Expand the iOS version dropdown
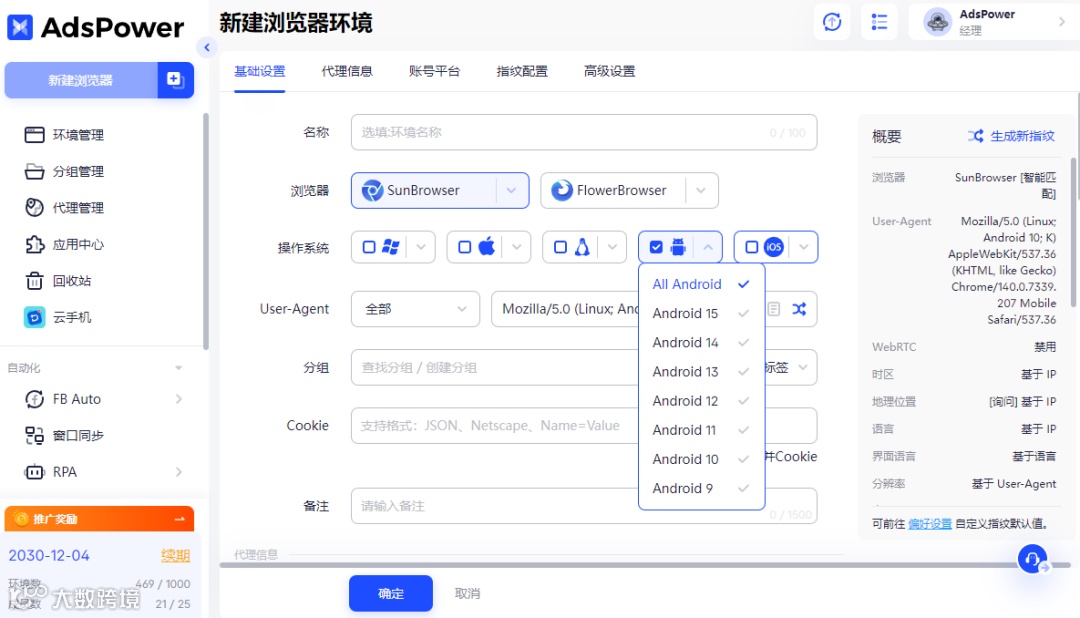This screenshot has height=618, width=1080. (803, 247)
